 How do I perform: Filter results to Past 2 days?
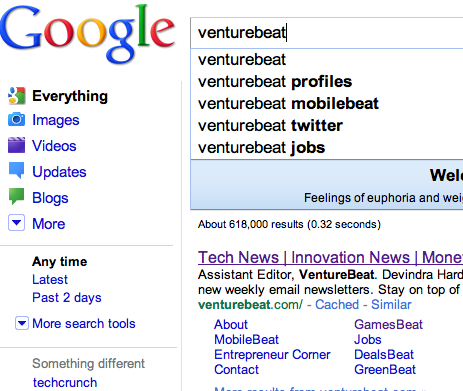[67, 298]
